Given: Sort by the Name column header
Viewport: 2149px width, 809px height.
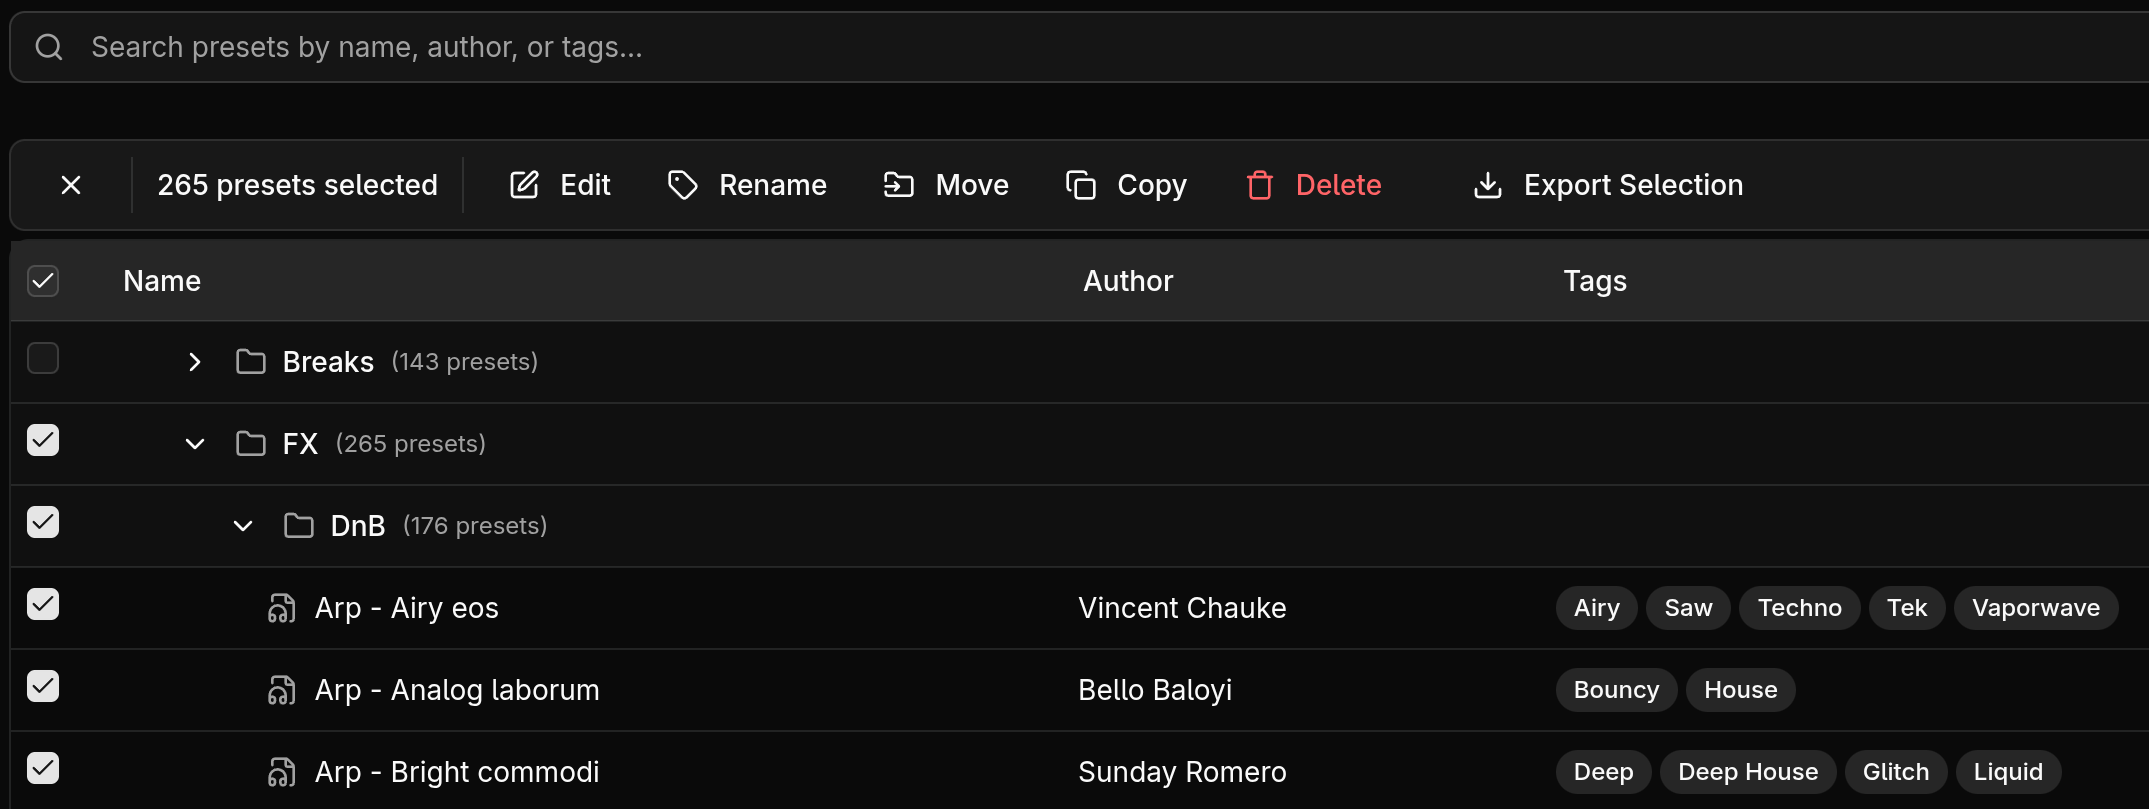Looking at the screenshot, I should click(162, 281).
